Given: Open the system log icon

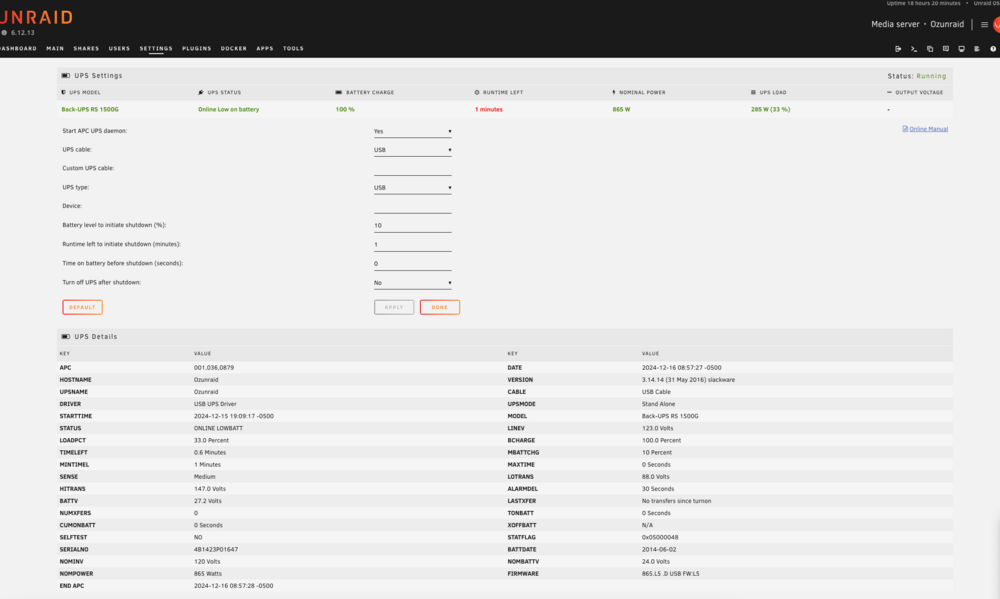Looking at the screenshot, I should coord(977,48).
